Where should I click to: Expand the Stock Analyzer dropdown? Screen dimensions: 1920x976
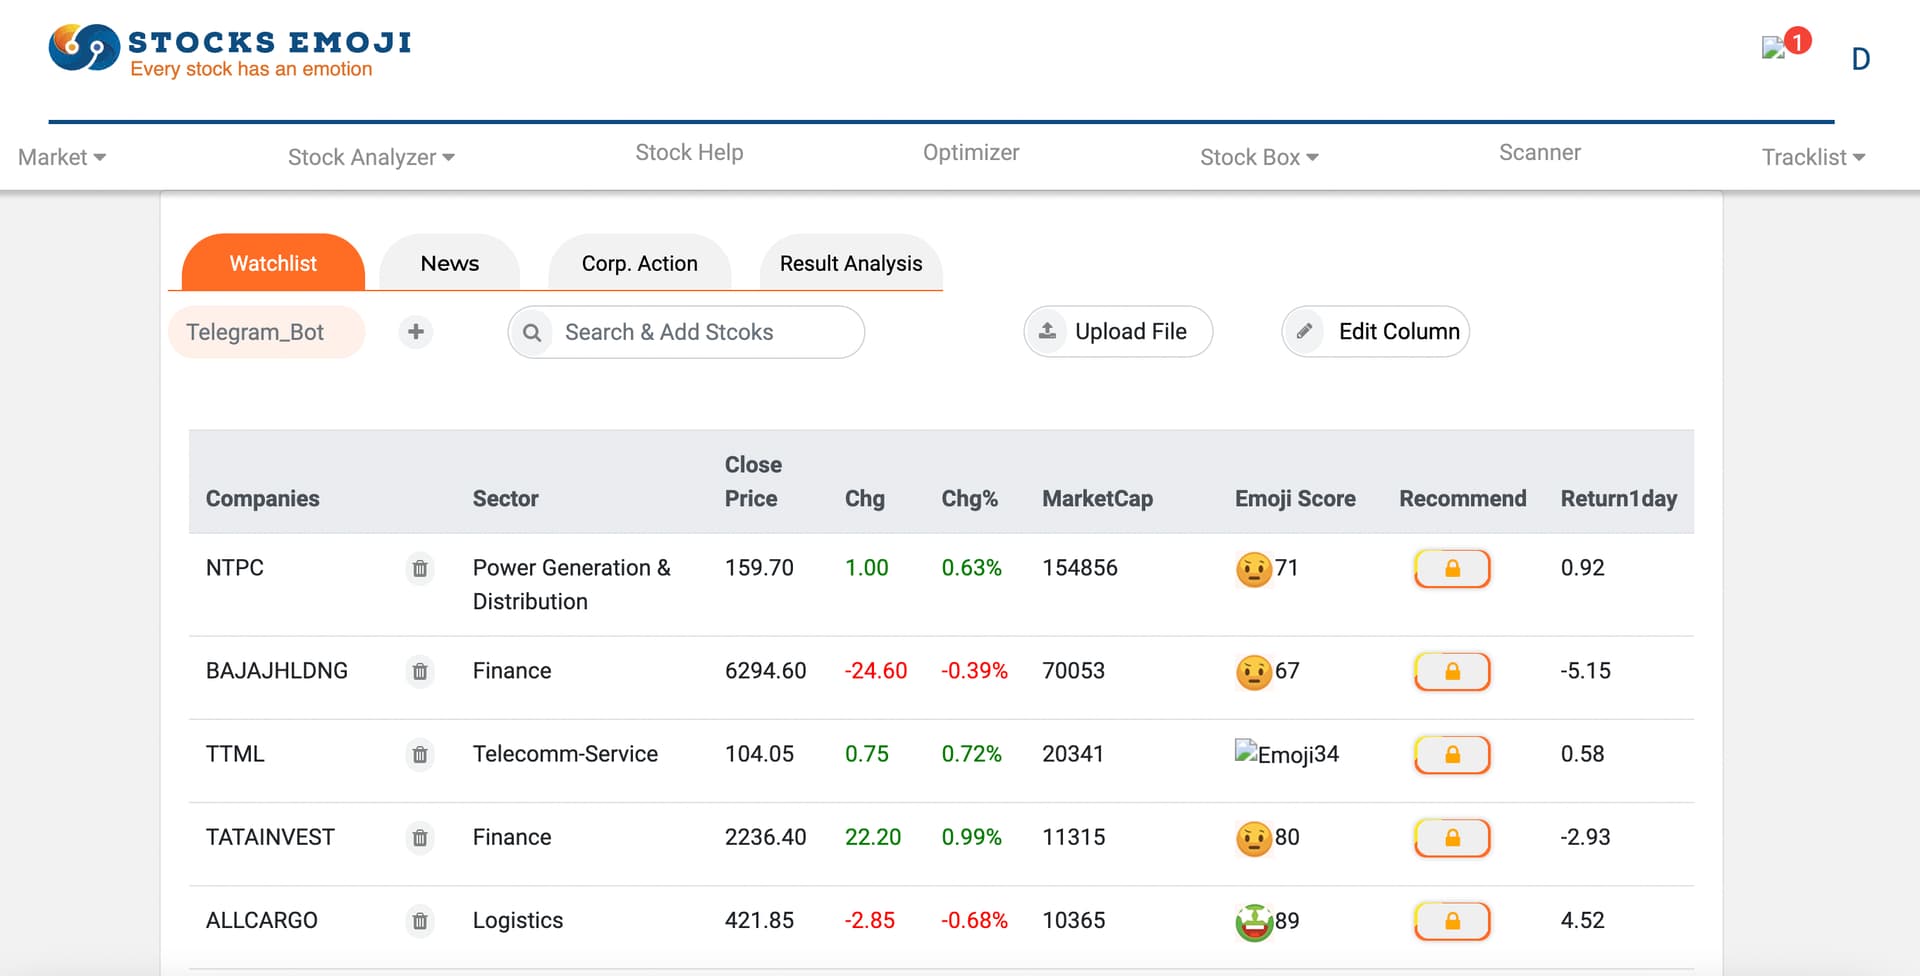point(371,157)
